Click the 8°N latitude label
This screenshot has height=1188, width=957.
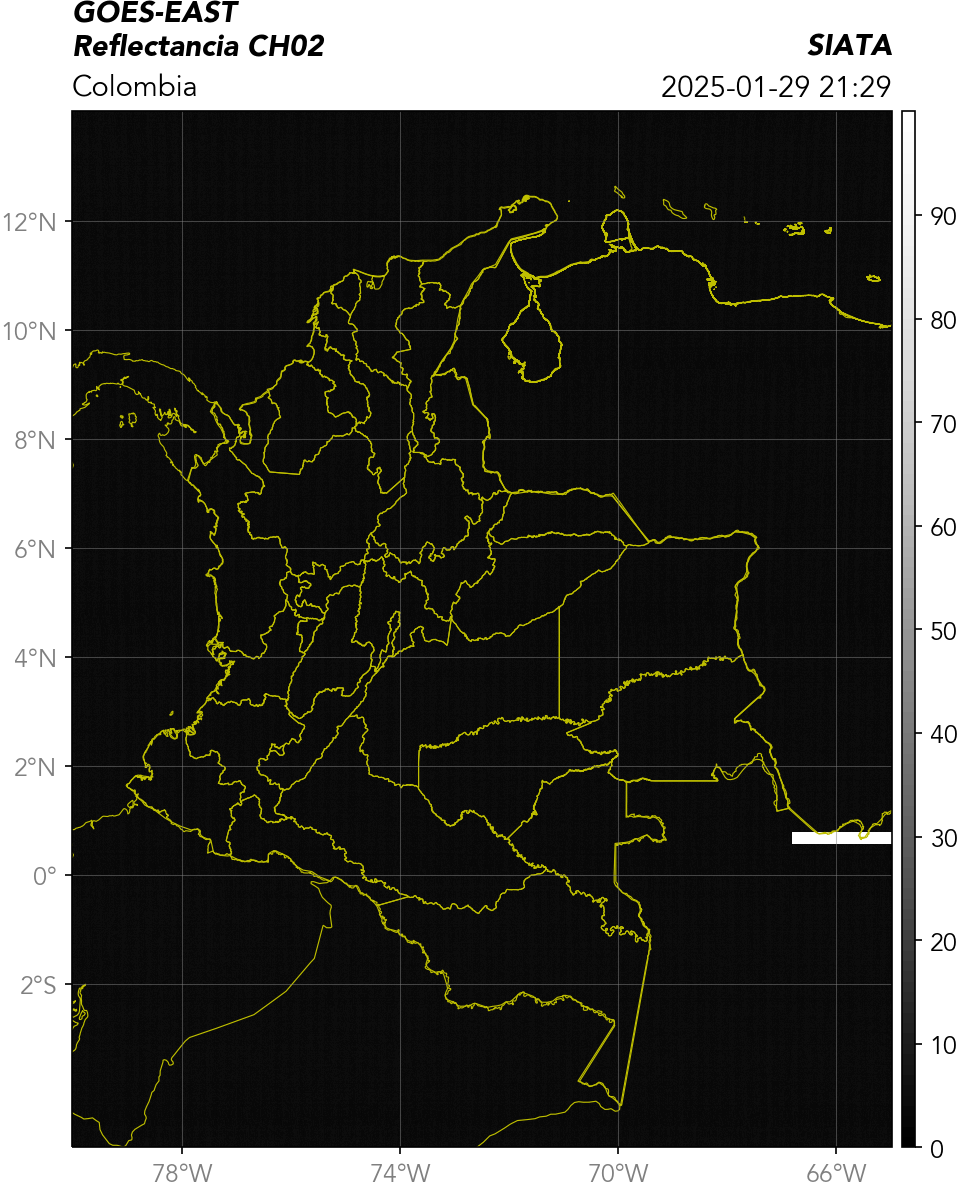pyautogui.click(x=35, y=440)
